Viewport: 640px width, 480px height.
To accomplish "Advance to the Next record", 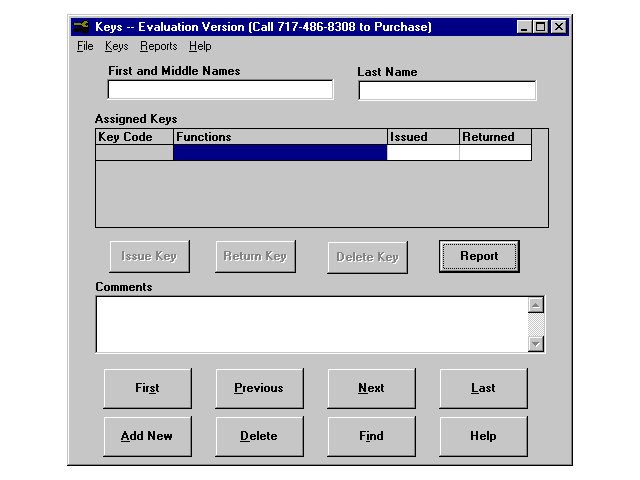I will point(371,388).
